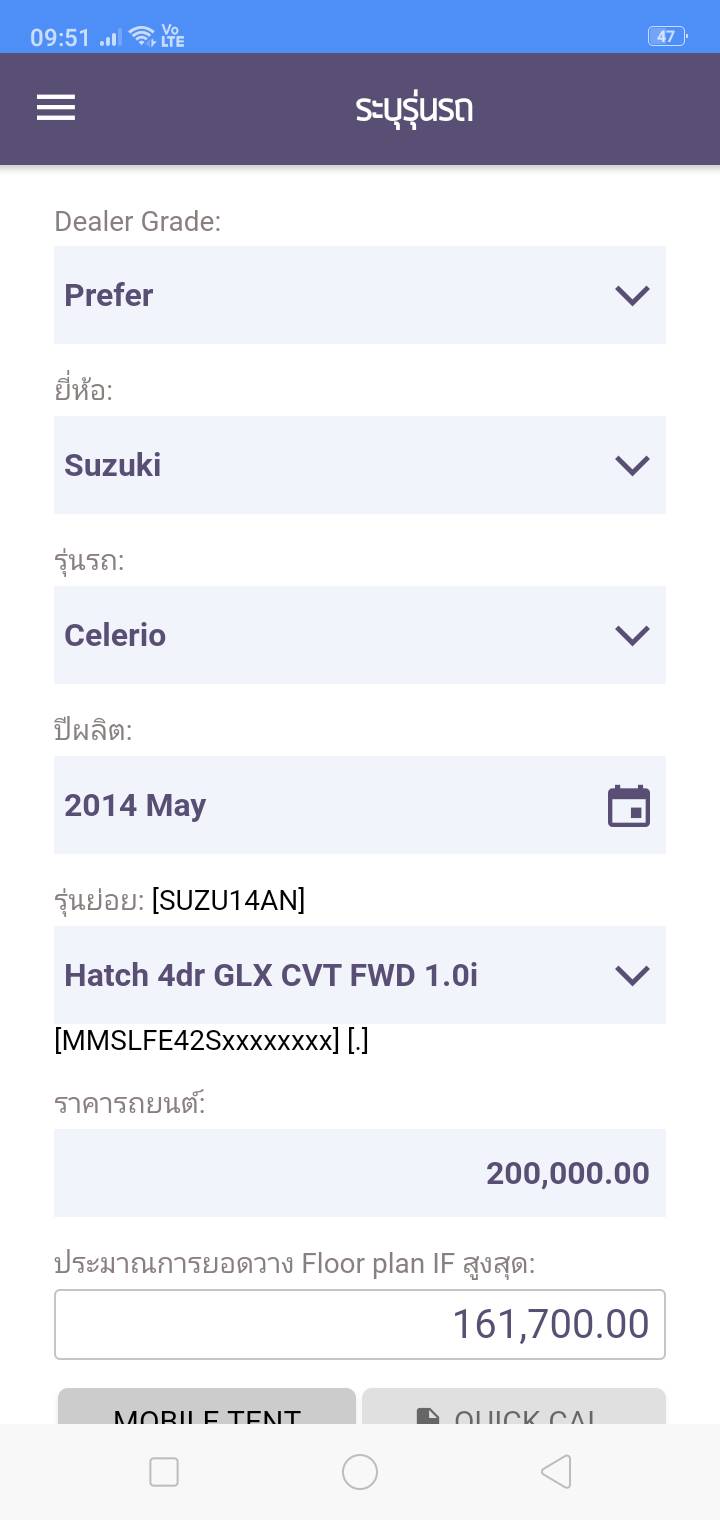Click the document icon on Quick Cal
Screen dimensions: 720x1520
coord(428,1415)
